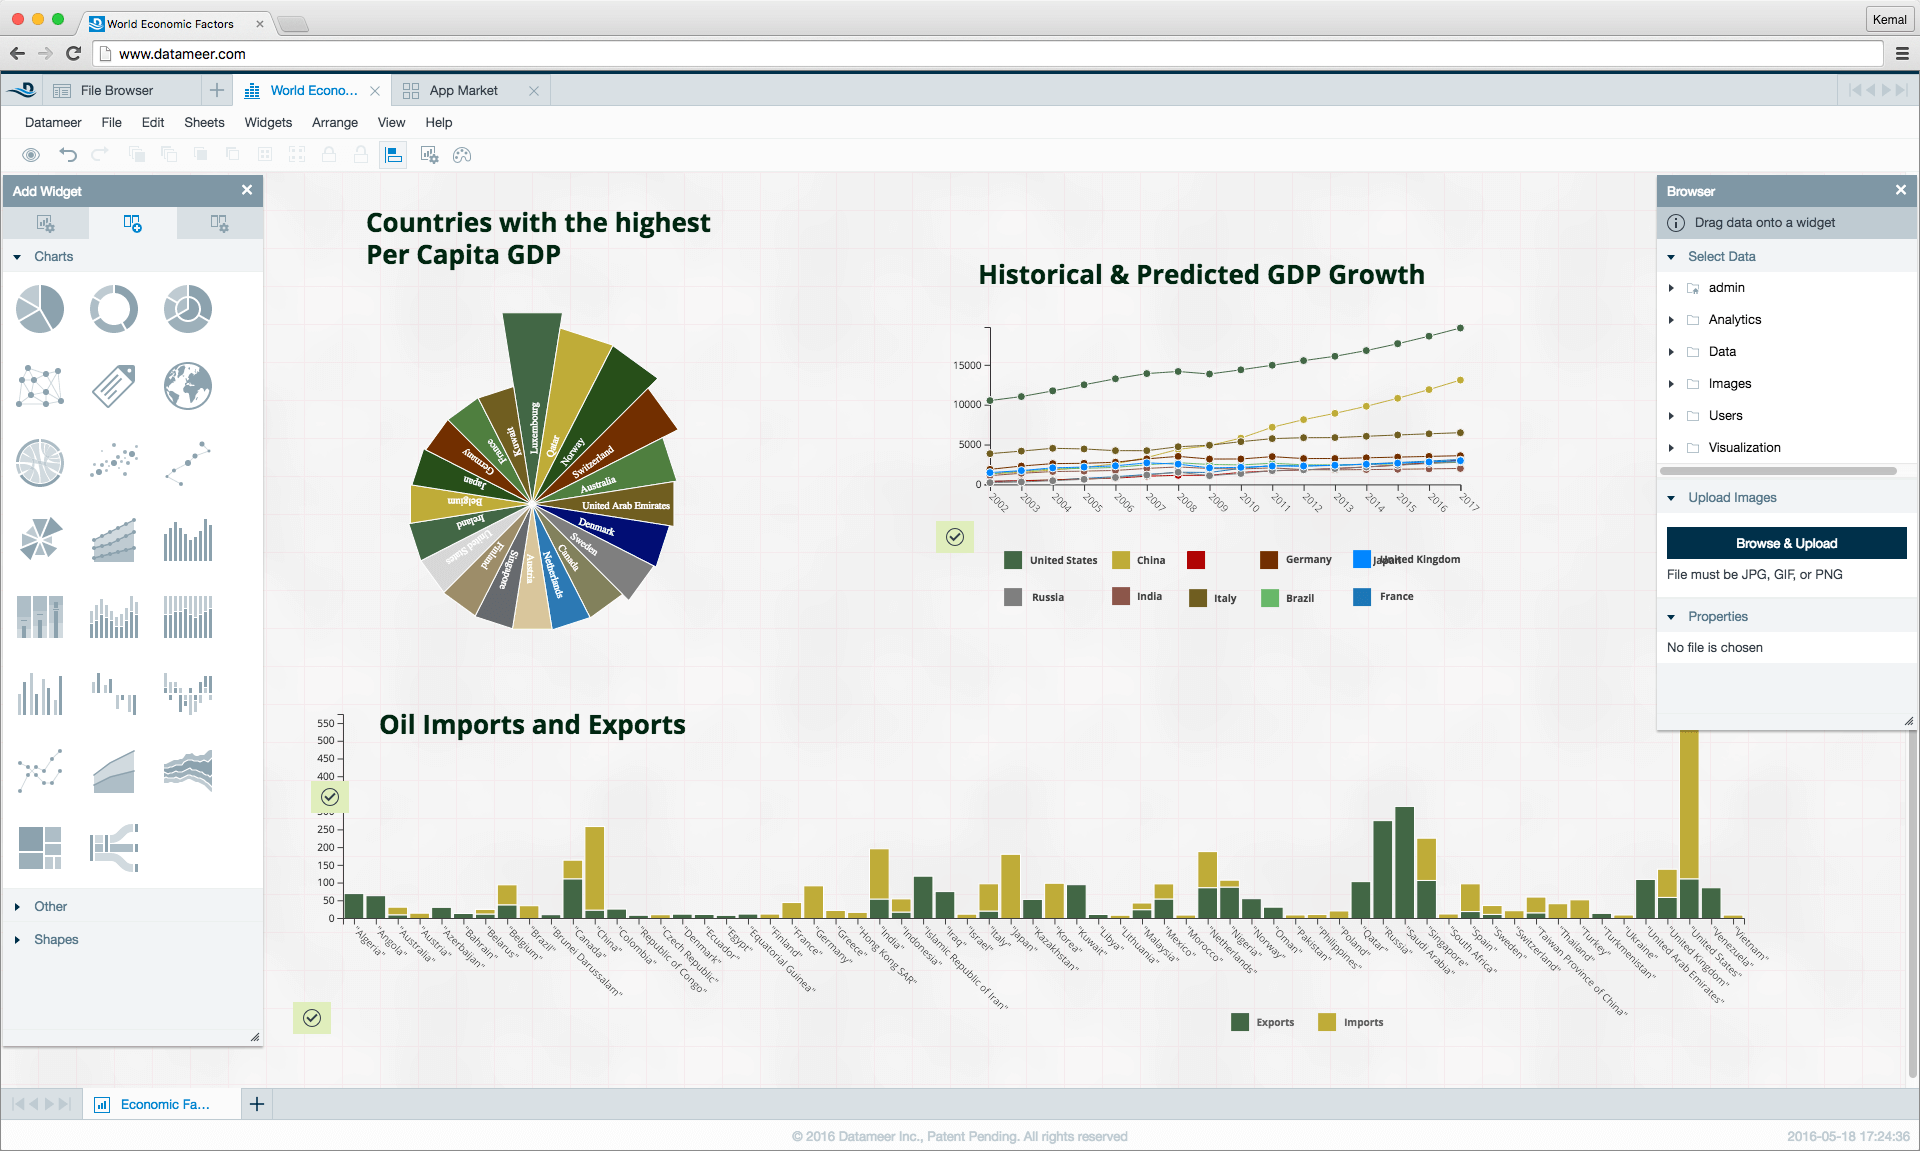Click the United States legend swatch
The image size is (1920, 1151).
click(1013, 560)
